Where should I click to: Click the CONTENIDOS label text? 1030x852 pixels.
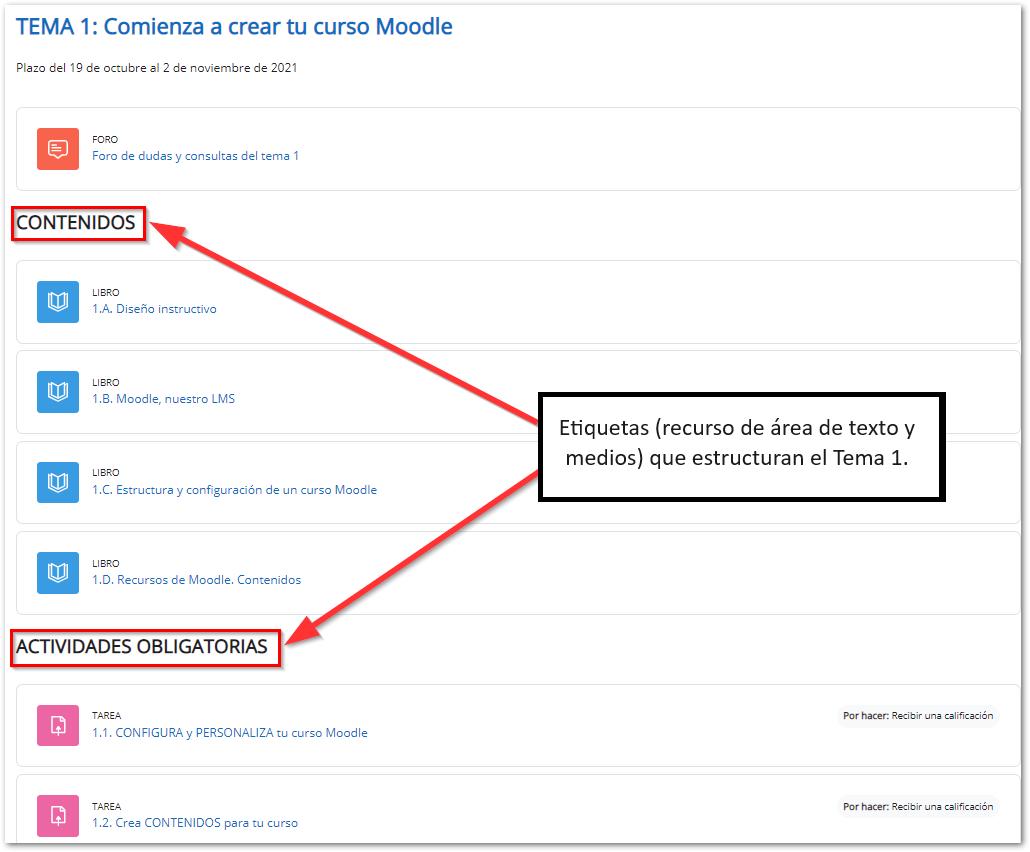(x=76, y=223)
